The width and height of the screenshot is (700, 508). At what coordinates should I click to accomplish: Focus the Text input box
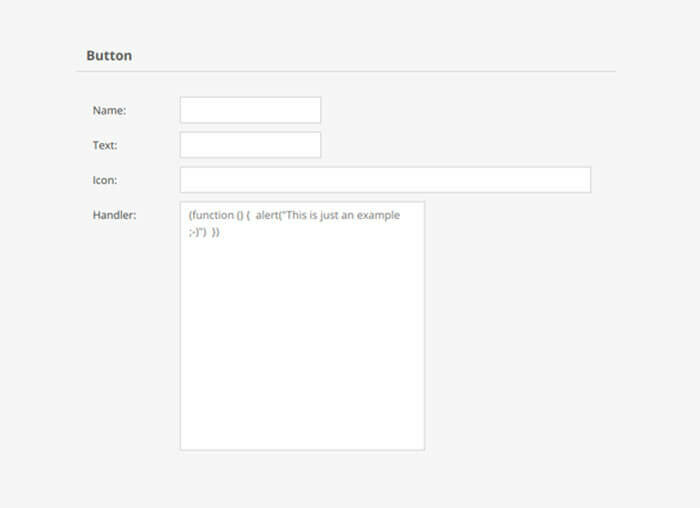click(250, 145)
